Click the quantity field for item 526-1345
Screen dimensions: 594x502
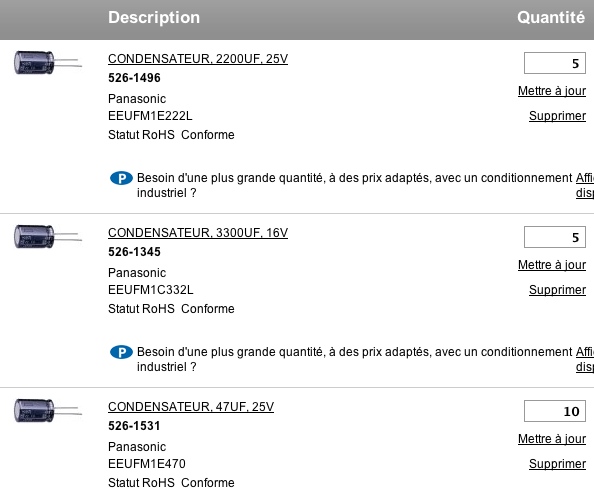(555, 237)
